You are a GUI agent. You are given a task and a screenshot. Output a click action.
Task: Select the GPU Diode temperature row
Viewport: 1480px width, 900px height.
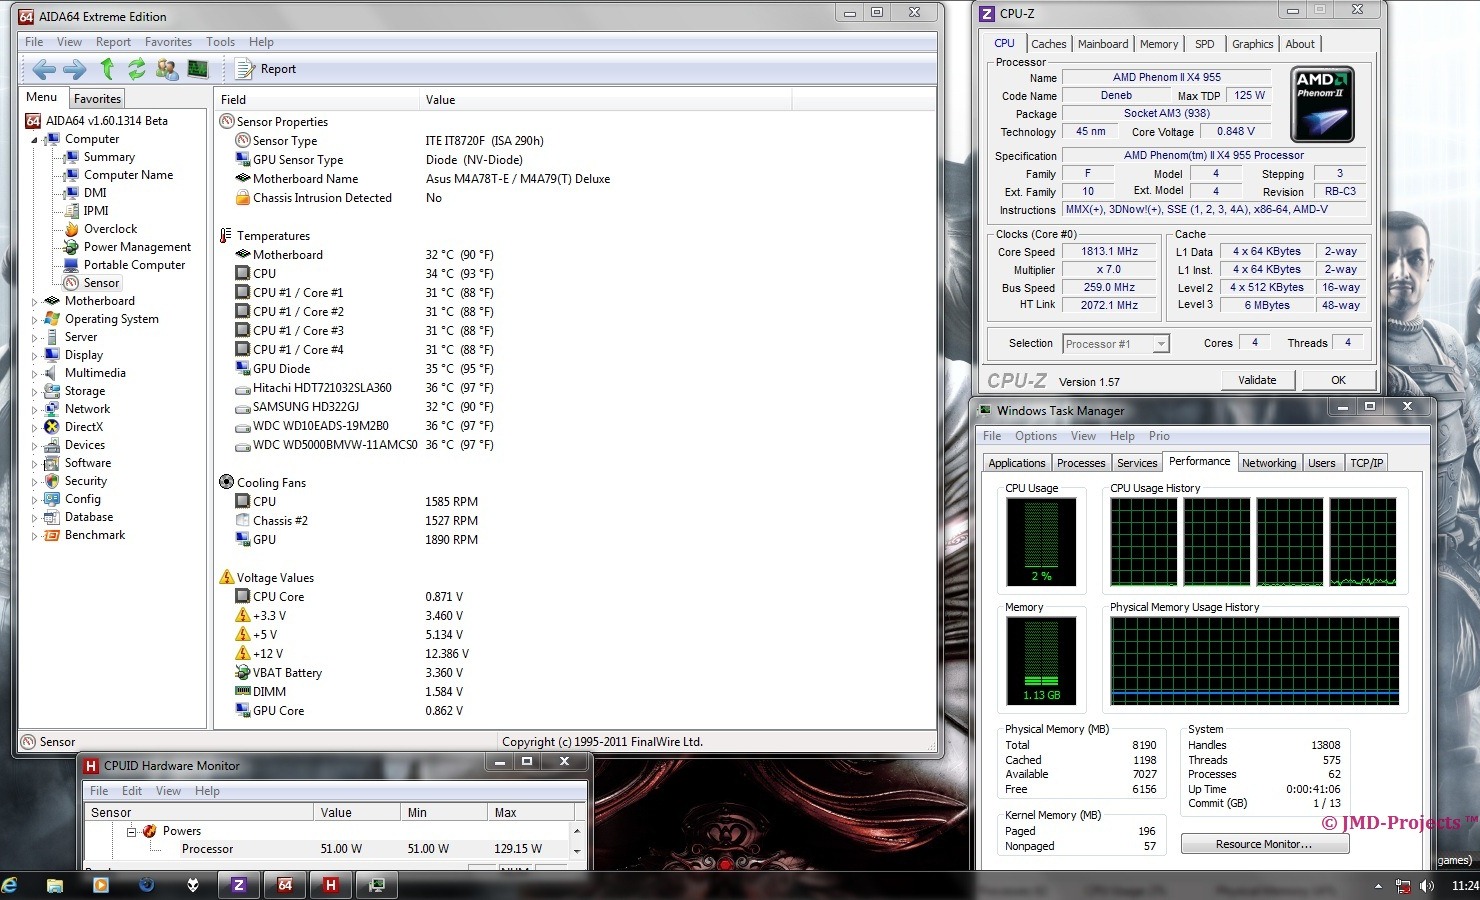[365, 369]
